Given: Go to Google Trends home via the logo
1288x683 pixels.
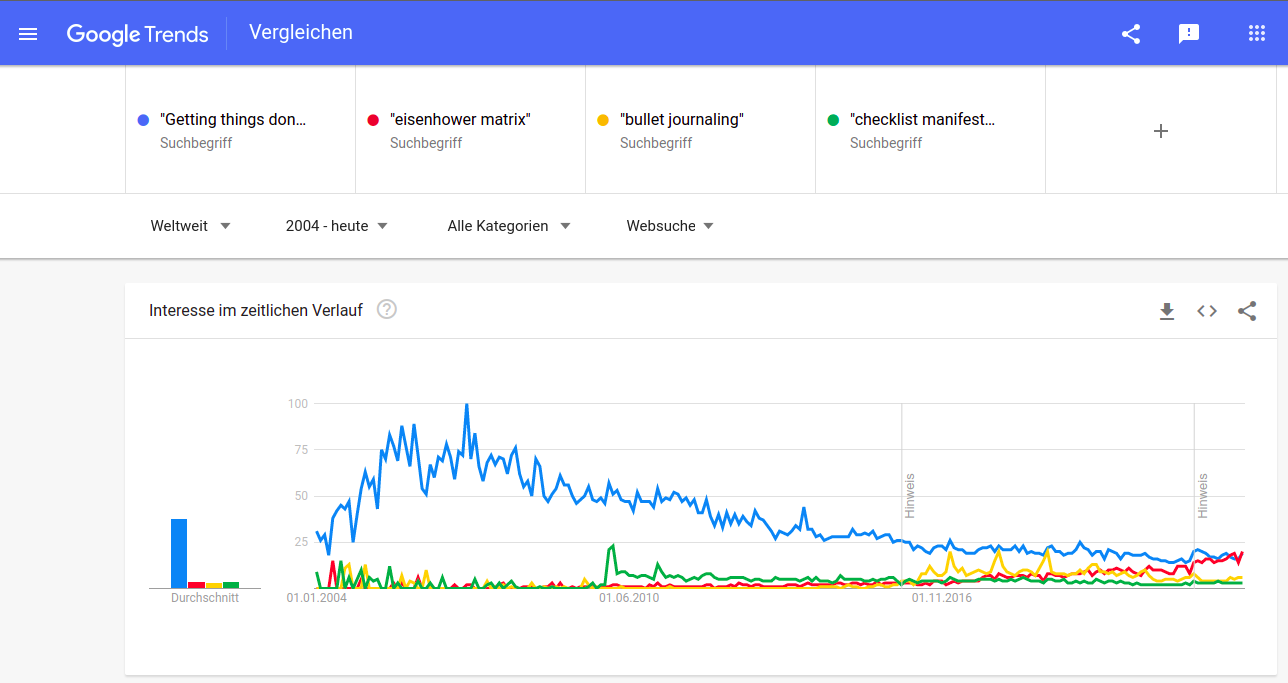Looking at the screenshot, I should tap(137, 33).
